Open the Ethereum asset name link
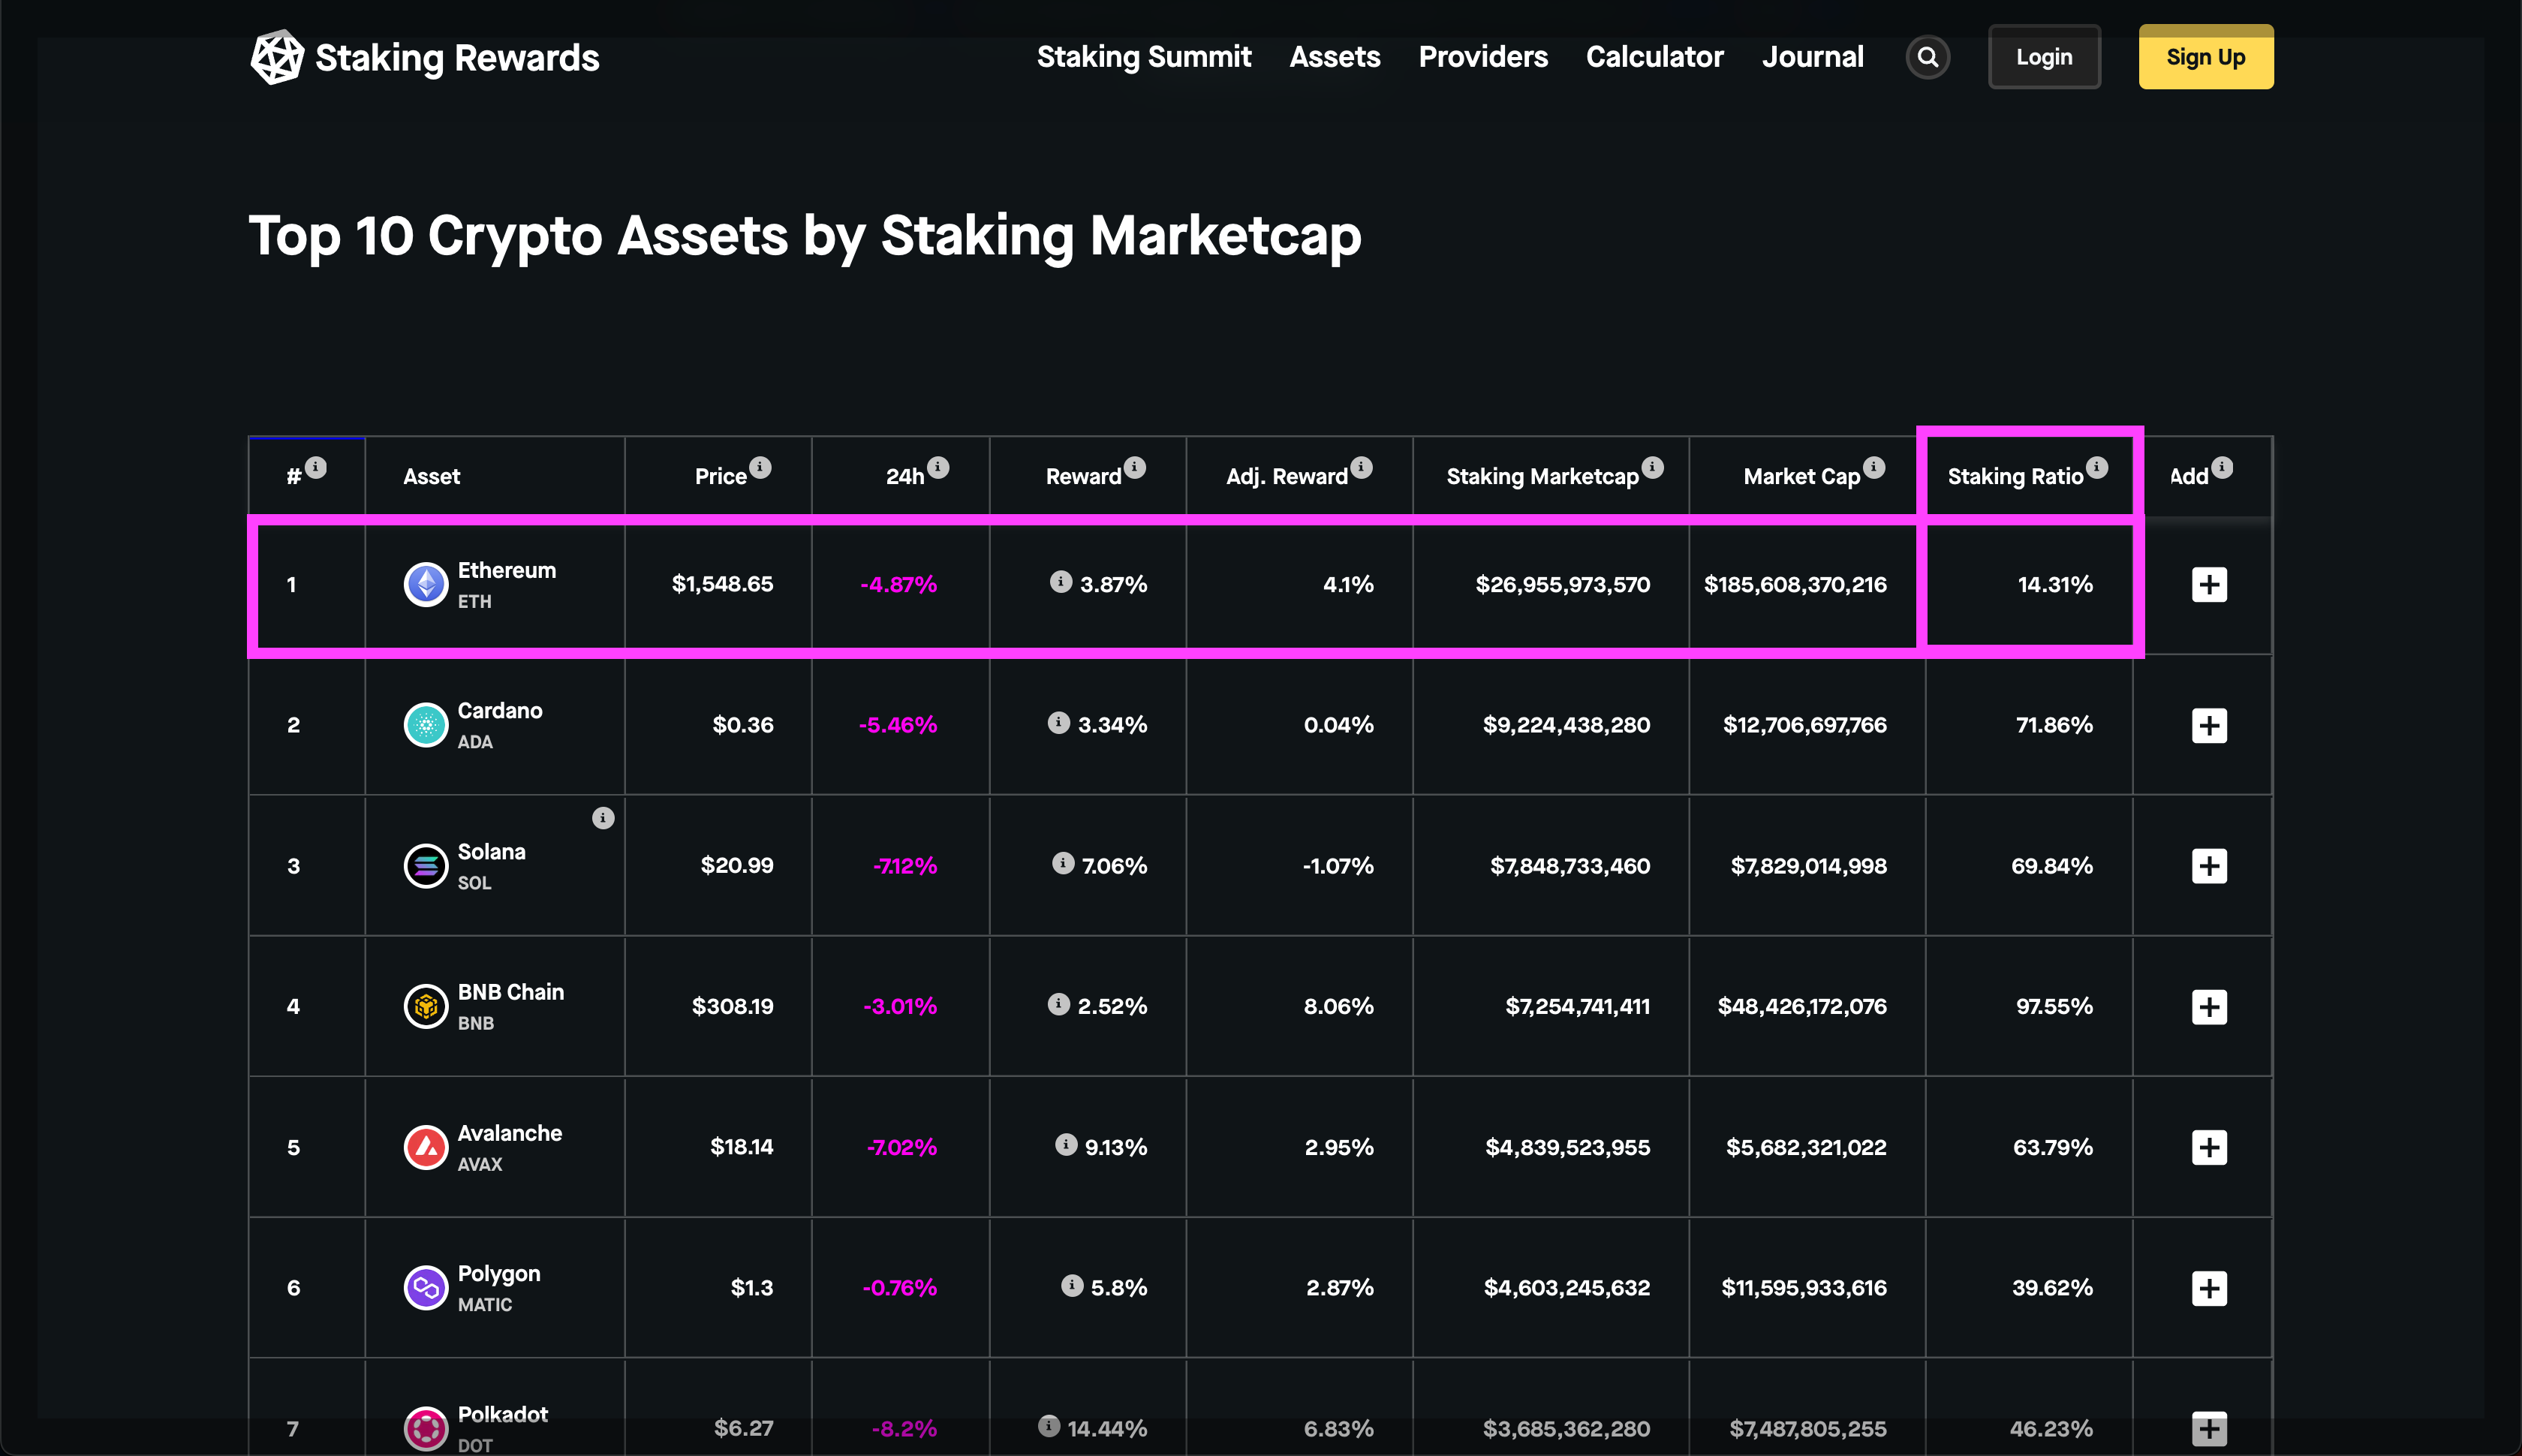Screen dimensions: 2522x1456 pyautogui.click(x=506, y=570)
